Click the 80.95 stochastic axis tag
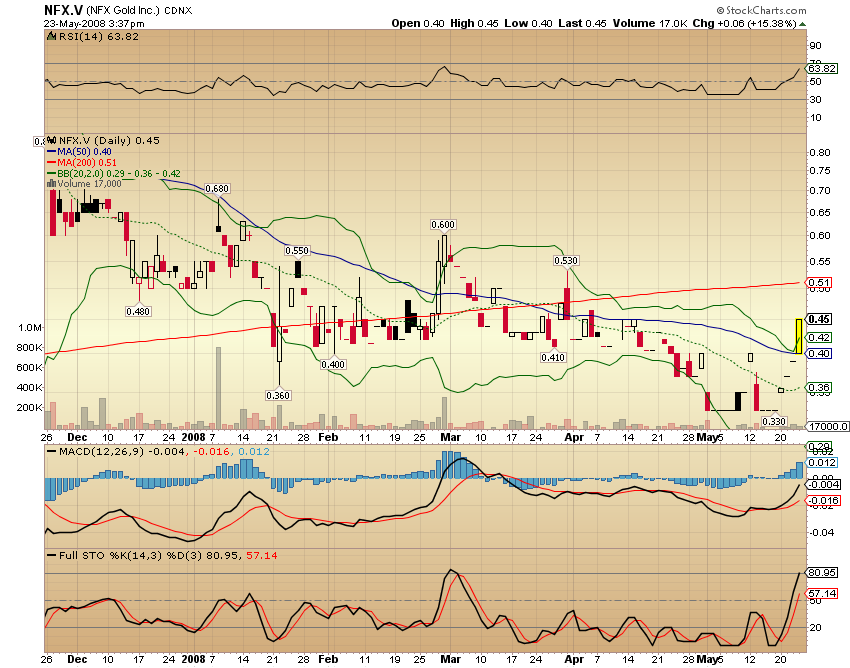The height and width of the screenshot is (668, 850). click(x=822, y=573)
